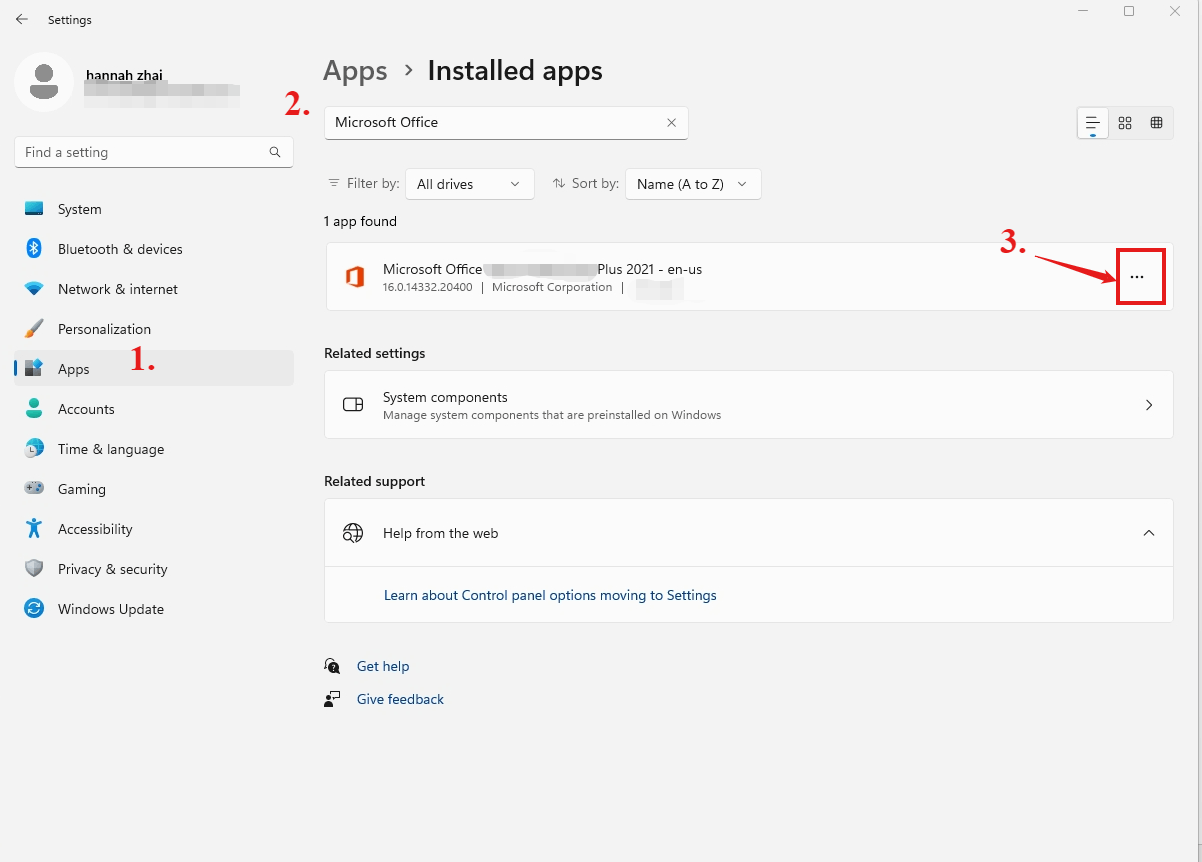Click the System components icon
This screenshot has width=1202, height=862.
tap(353, 405)
